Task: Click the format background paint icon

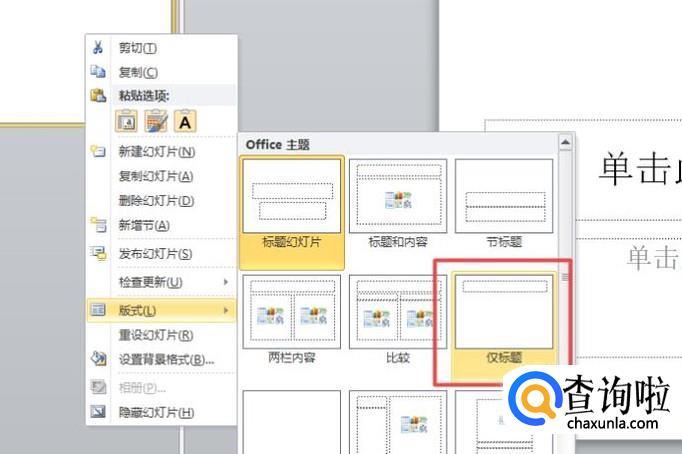Action: coord(98,358)
